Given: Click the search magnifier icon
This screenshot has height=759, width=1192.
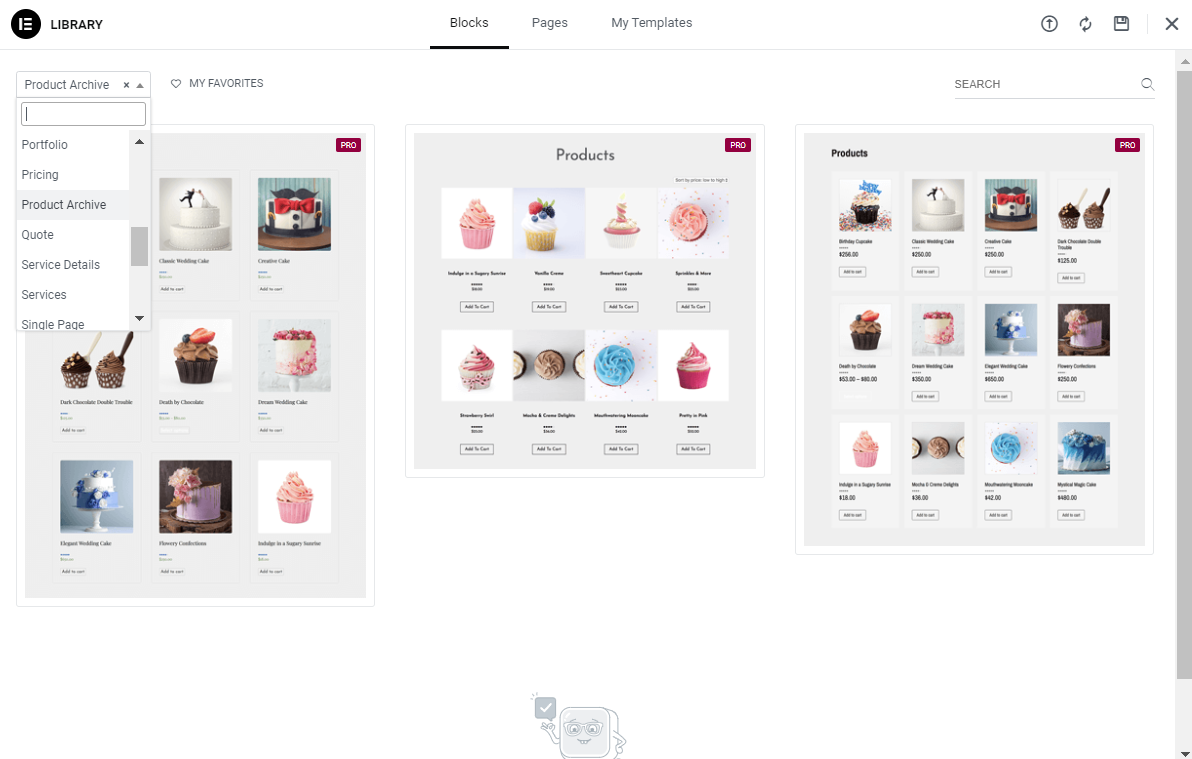Looking at the screenshot, I should click(x=1147, y=84).
